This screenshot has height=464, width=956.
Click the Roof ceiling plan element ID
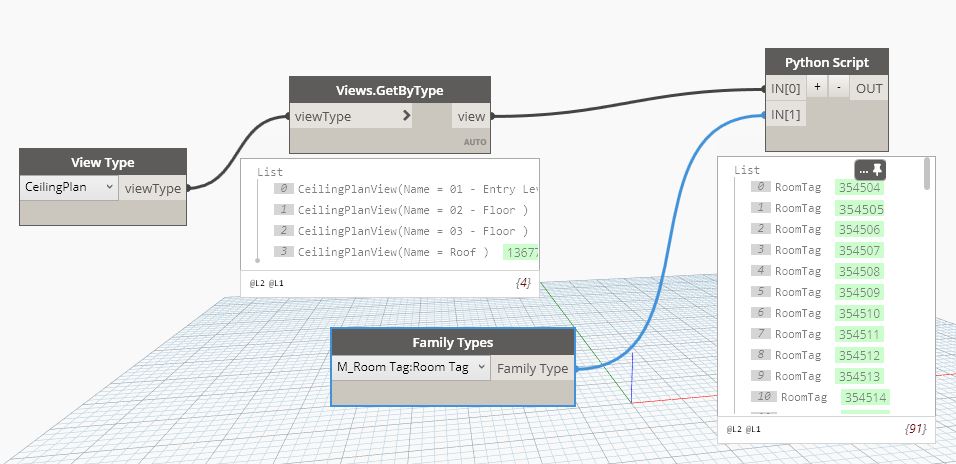click(x=522, y=252)
